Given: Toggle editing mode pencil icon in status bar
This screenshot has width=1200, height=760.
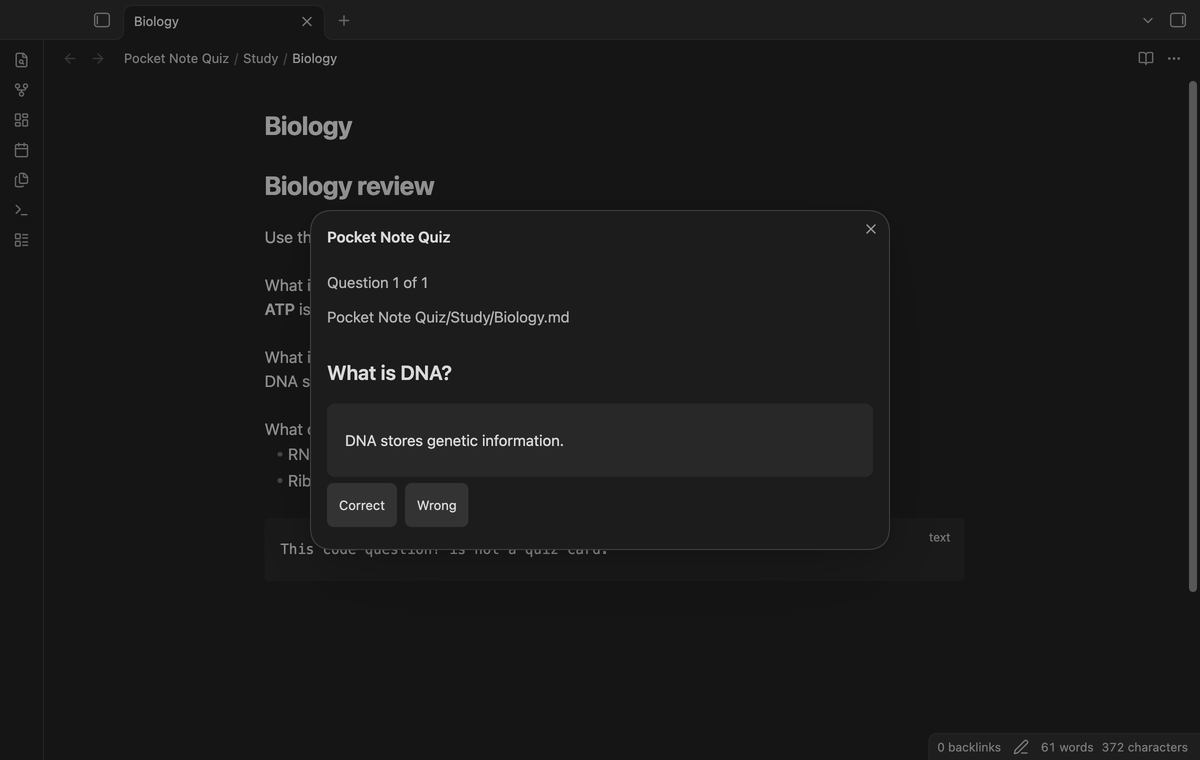Looking at the screenshot, I should [x=1021, y=747].
